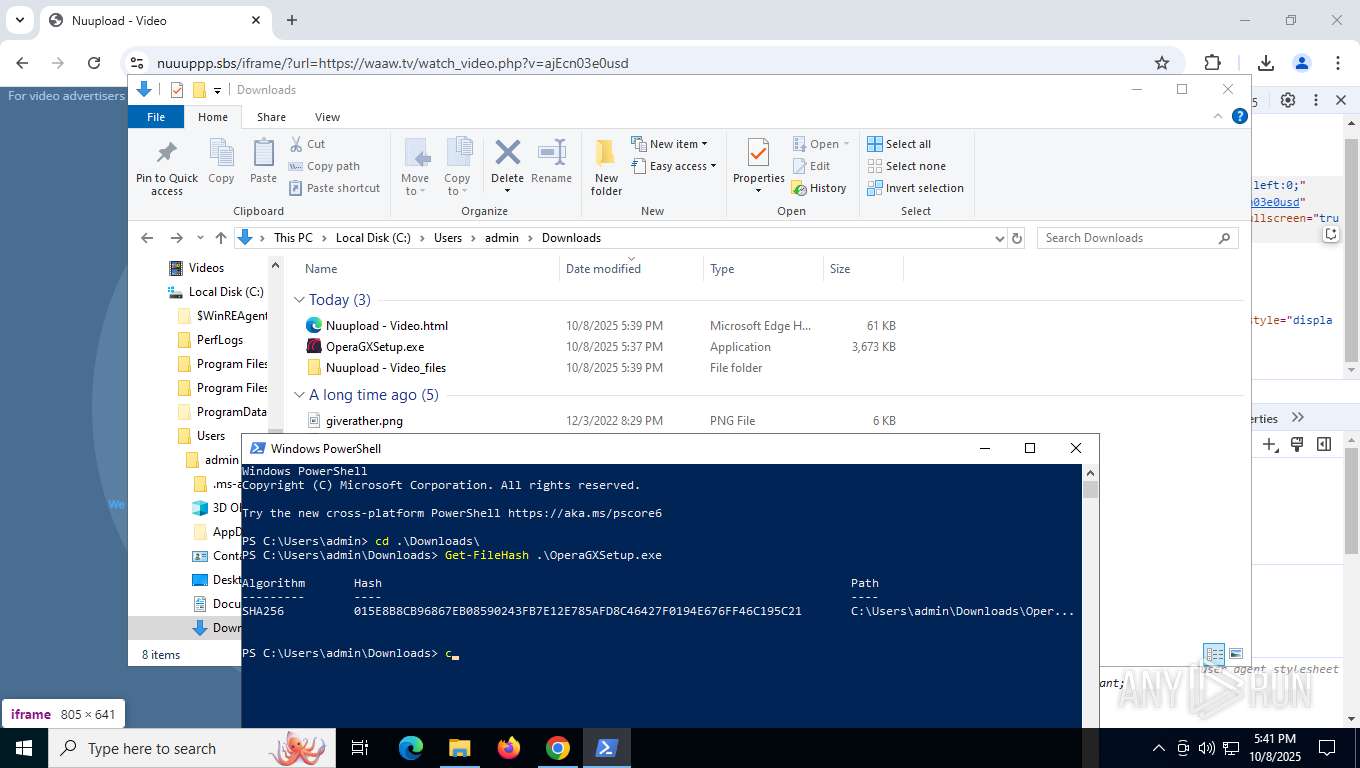Image resolution: width=1360 pixels, height=768 pixels.
Task: Open address bar history dropdown
Action: point(999,238)
